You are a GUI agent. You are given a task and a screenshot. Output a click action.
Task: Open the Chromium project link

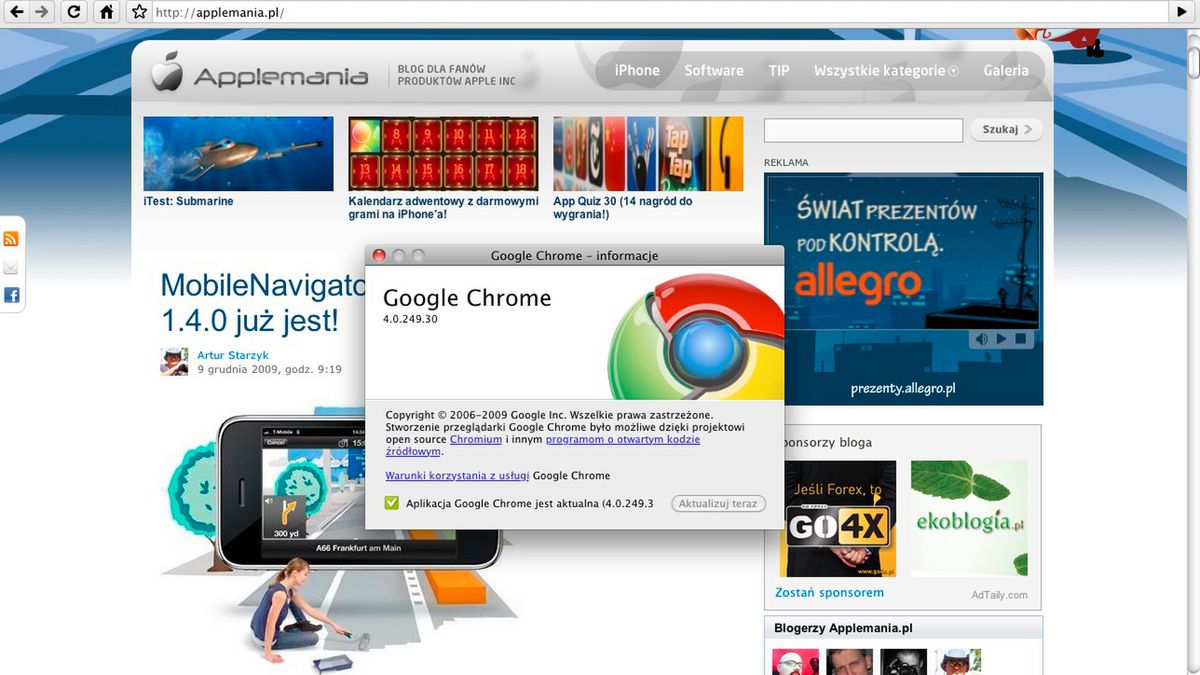click(x=476, y=439)
